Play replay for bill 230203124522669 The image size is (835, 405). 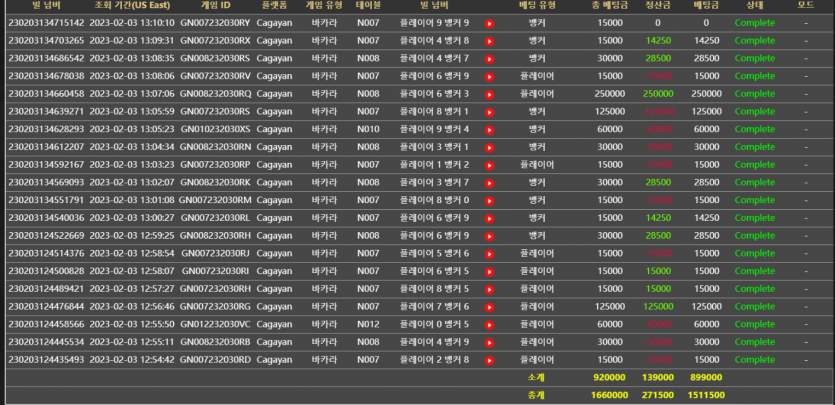[x=489, y=236]
